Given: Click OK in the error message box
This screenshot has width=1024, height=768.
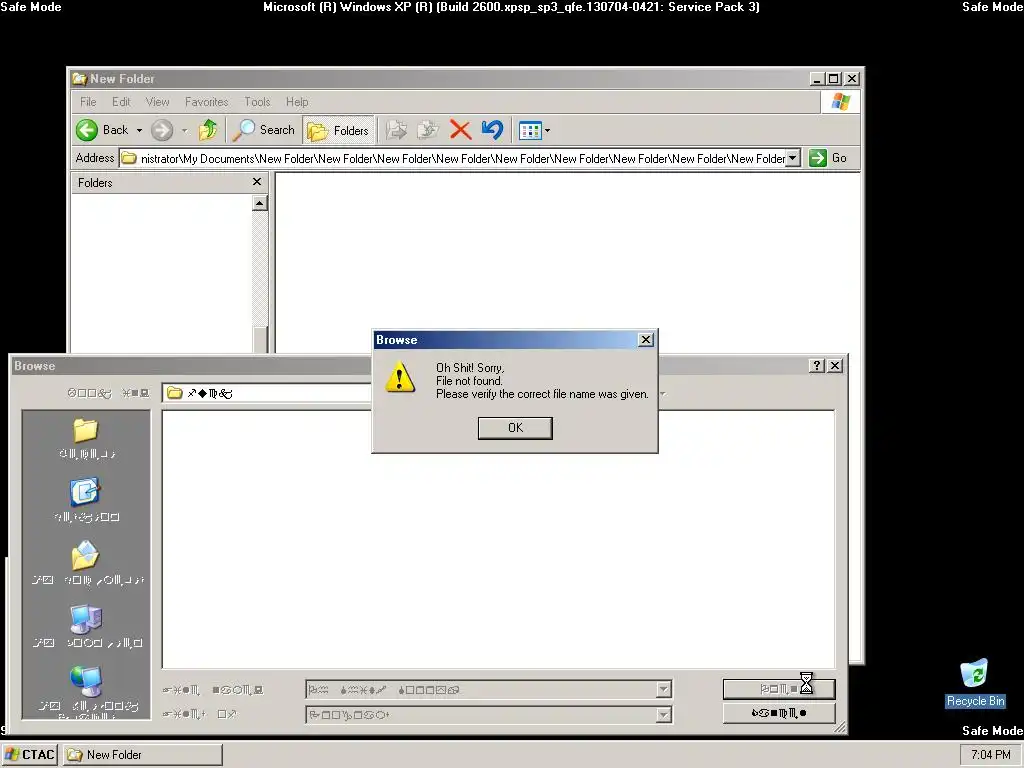Looking at the screenshot, I should pyautogui.click(x=515, y=428).
